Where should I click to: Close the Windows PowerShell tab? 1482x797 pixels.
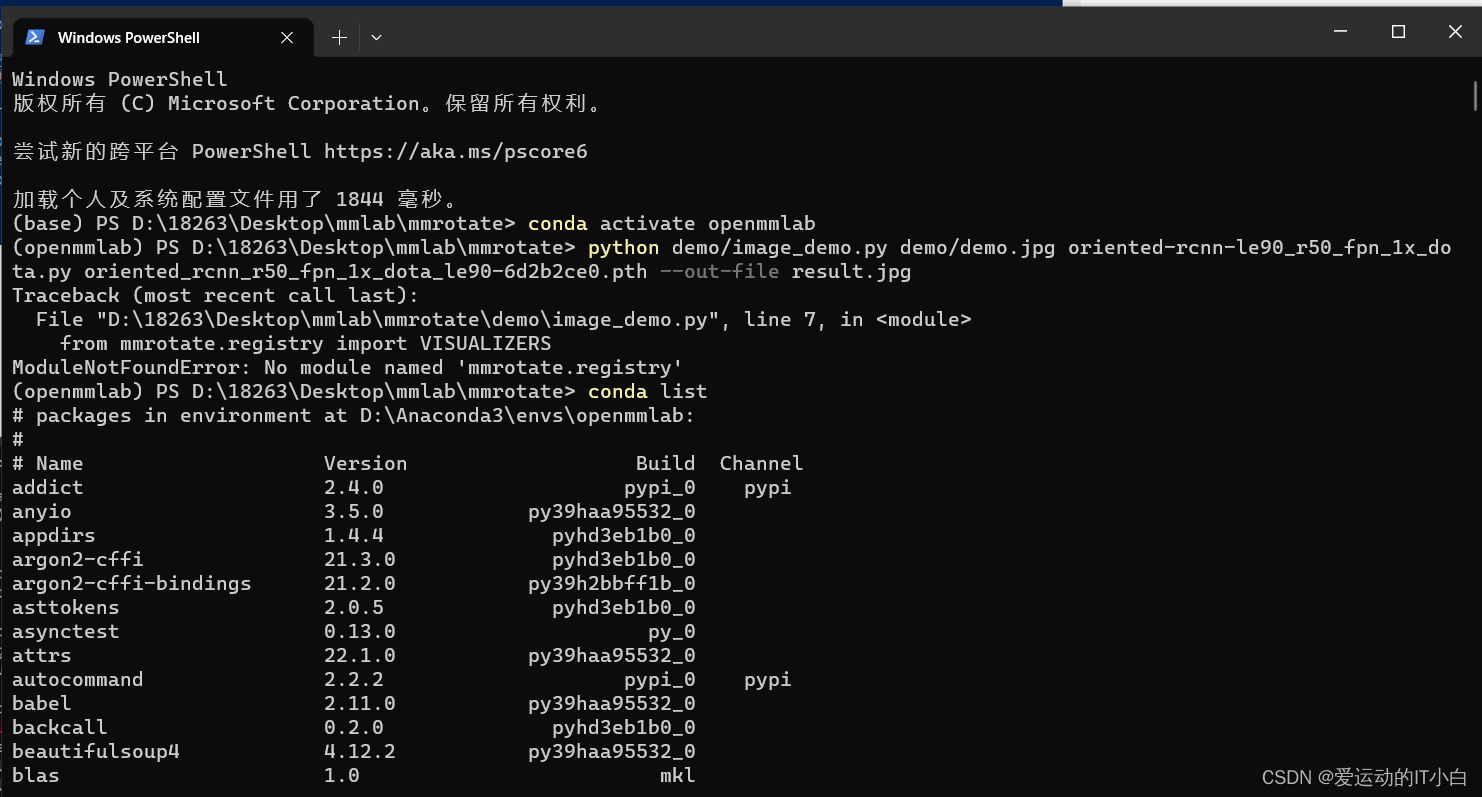287,37
